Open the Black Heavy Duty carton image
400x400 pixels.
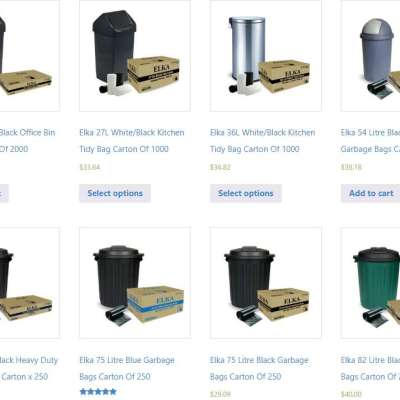pos(30,283)
